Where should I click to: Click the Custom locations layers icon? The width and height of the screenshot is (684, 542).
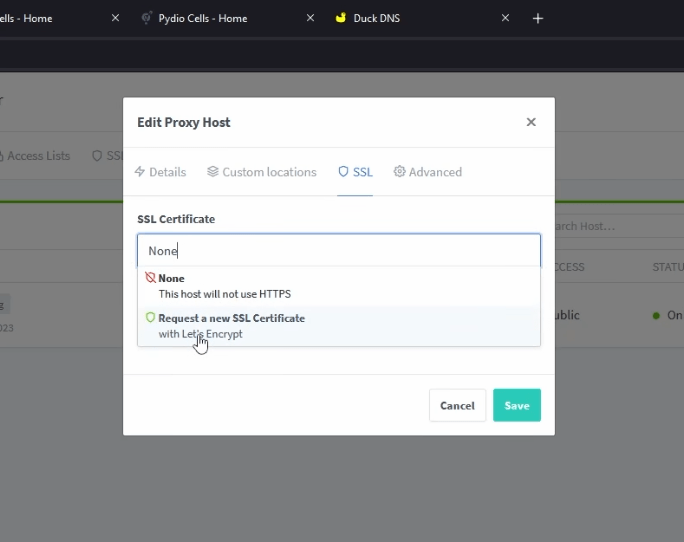pos(213,172)
